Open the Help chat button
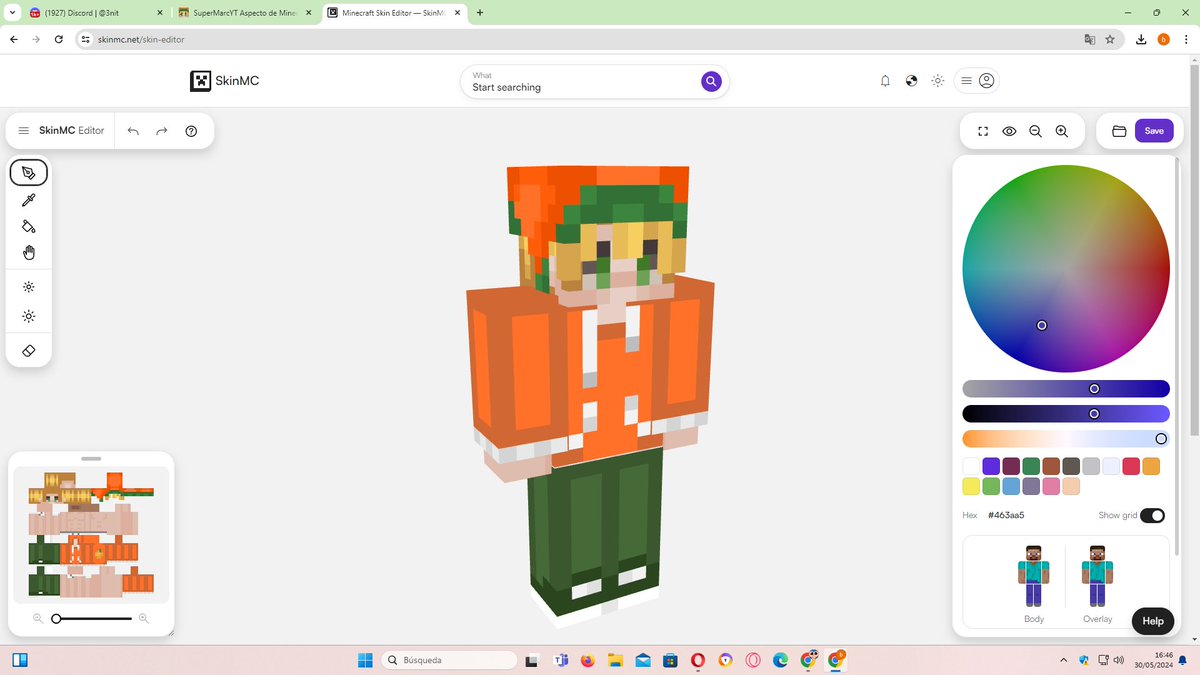Viewport: 1200px width, 675px height. pos(1152,621)
